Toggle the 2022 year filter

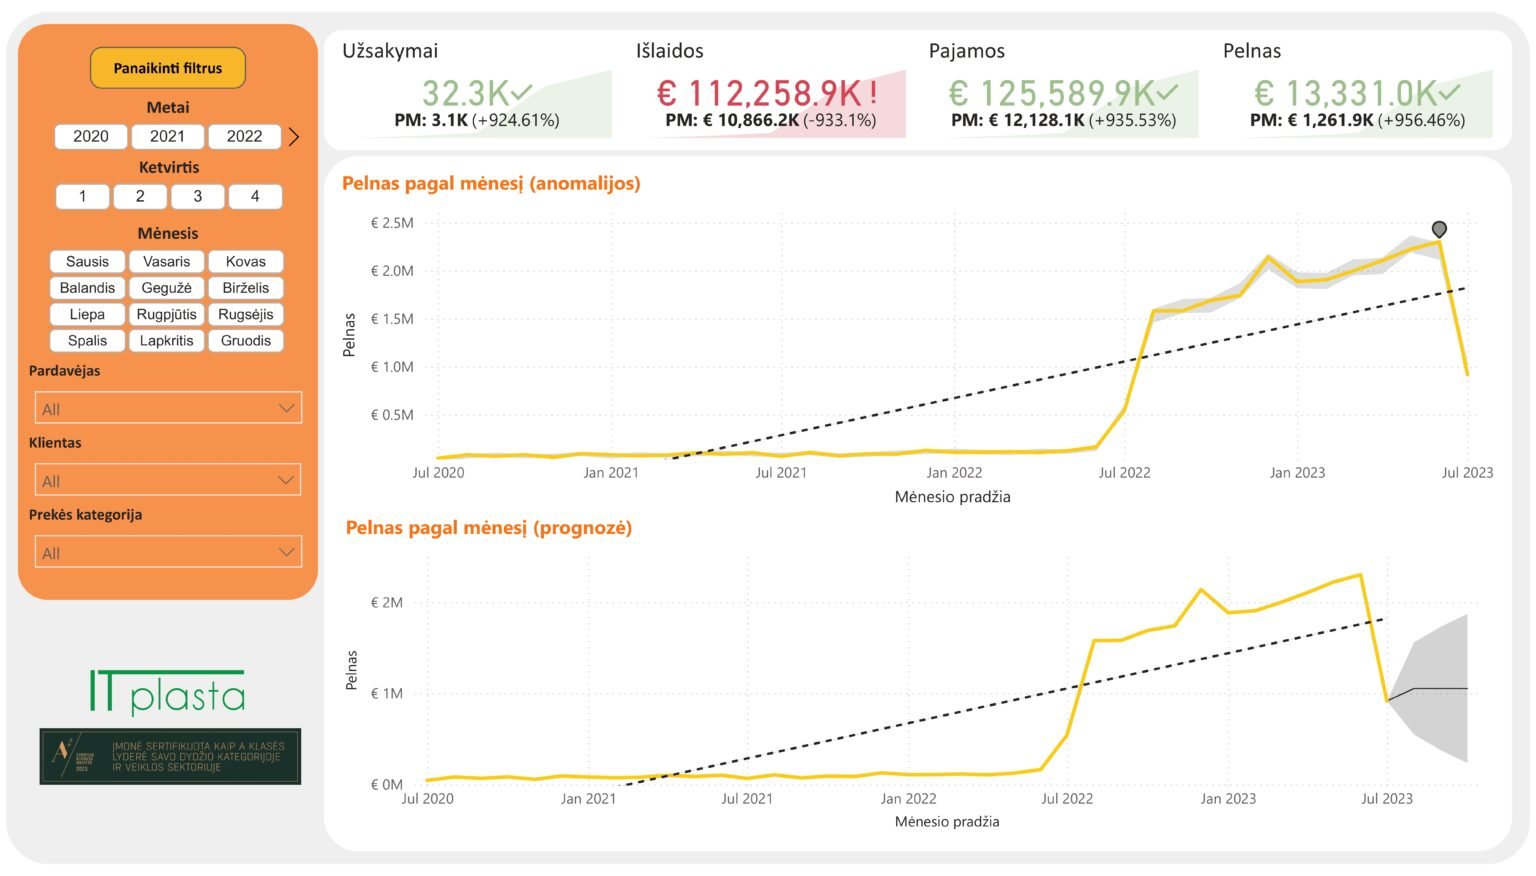pos(244,136)
